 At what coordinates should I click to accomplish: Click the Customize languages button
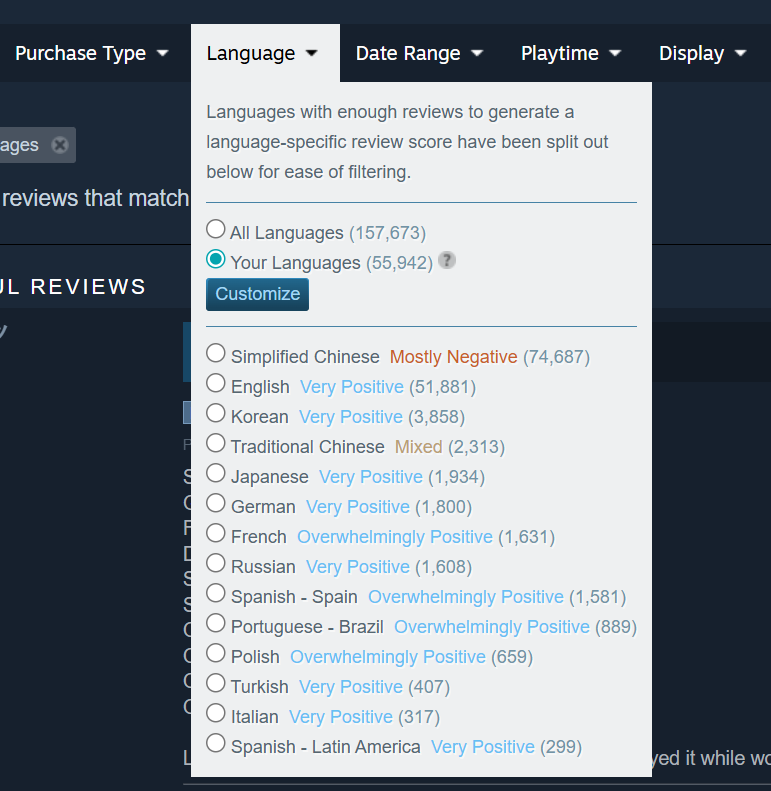coord(257,294)
